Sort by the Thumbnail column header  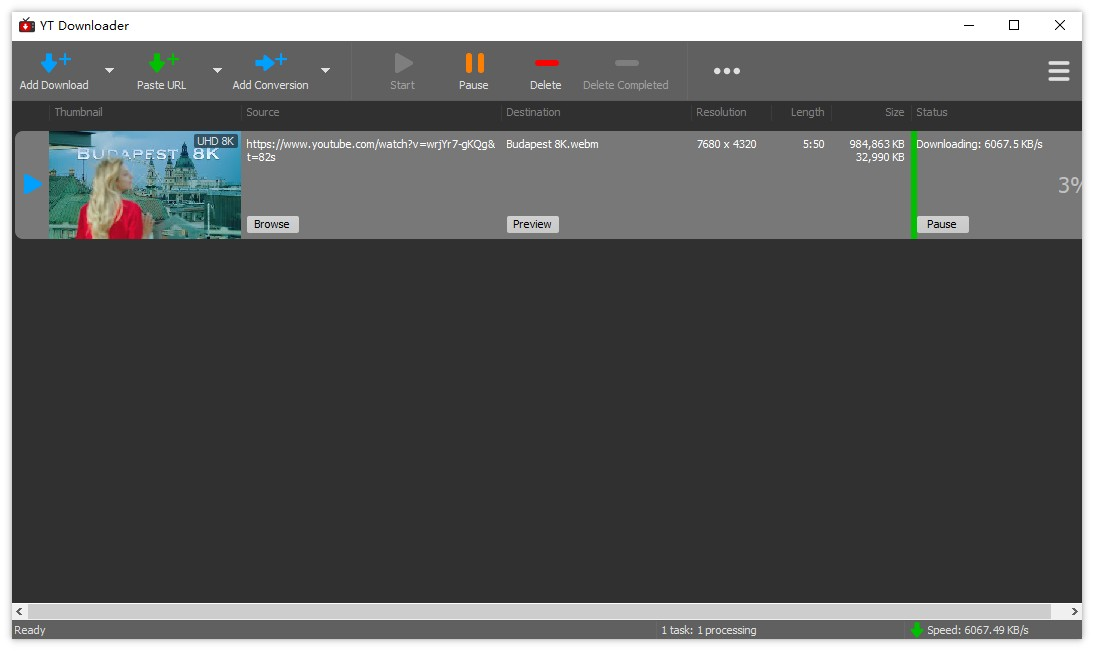click(78, 112)
